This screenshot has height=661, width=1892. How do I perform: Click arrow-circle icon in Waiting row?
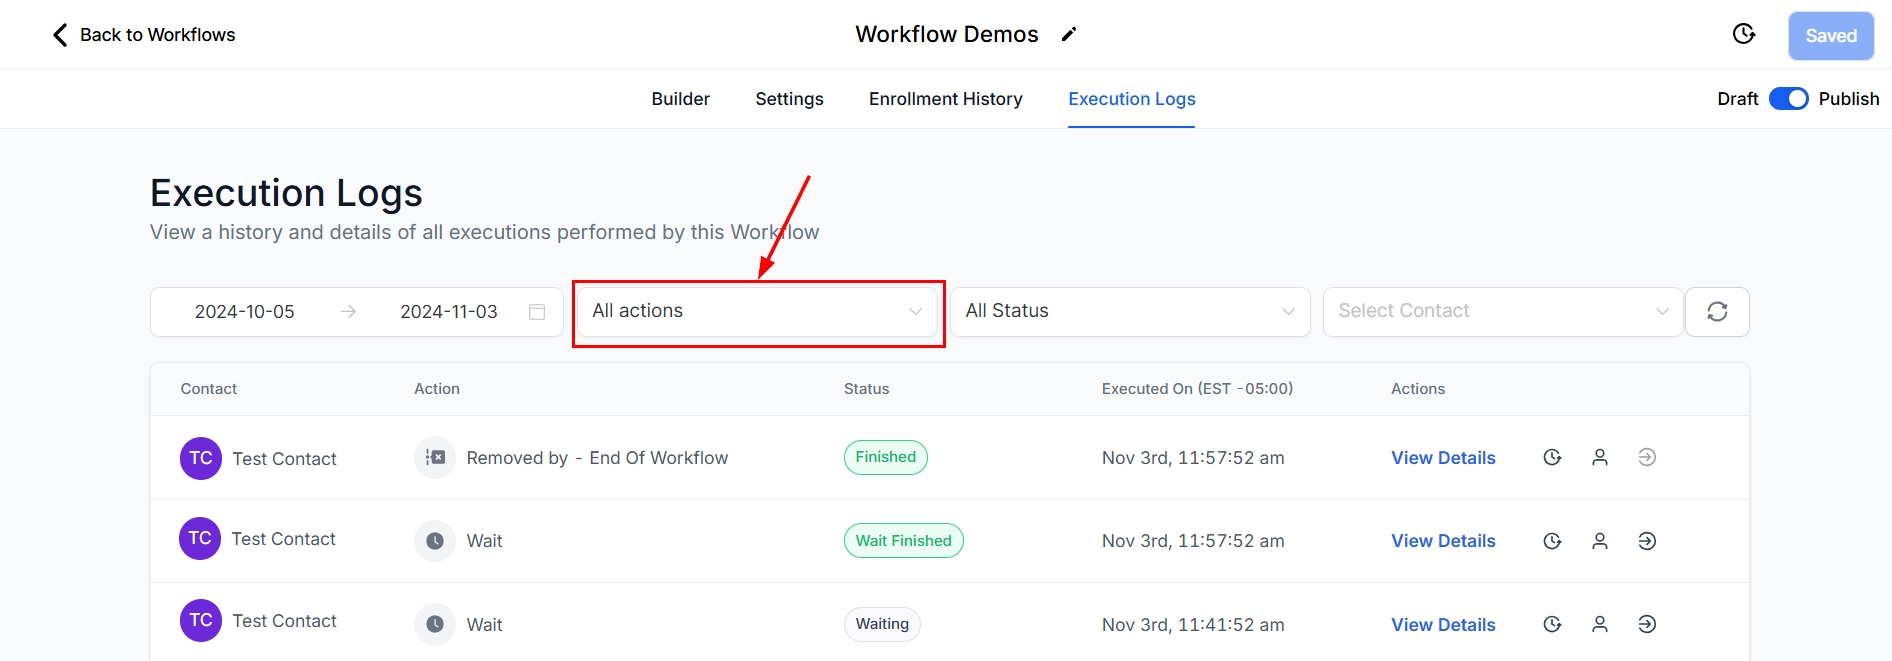1647,625
